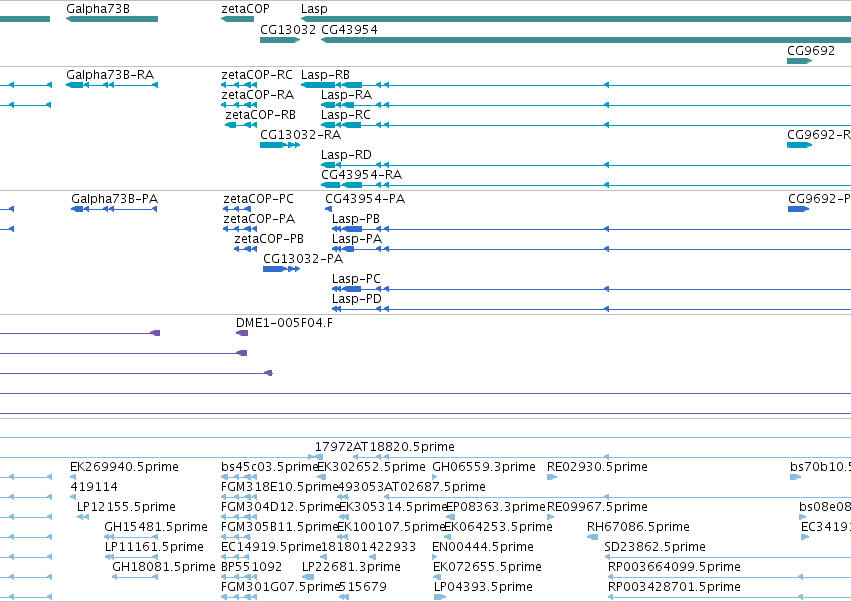Select the DME1-005F04.F clone label
This screenshot has height=602, width=851.
[284, 323]
